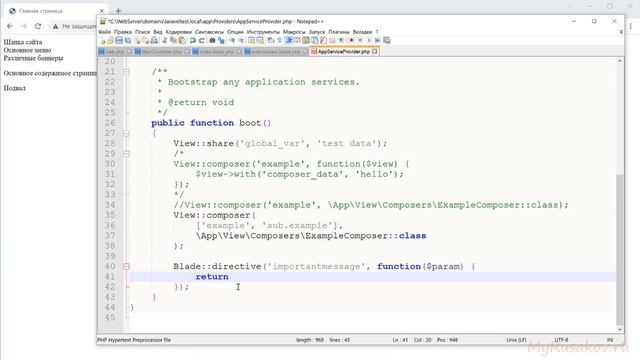Click the Zoom Out toolbar icon
The image size is (640, 360).
[x=241, y=40]
